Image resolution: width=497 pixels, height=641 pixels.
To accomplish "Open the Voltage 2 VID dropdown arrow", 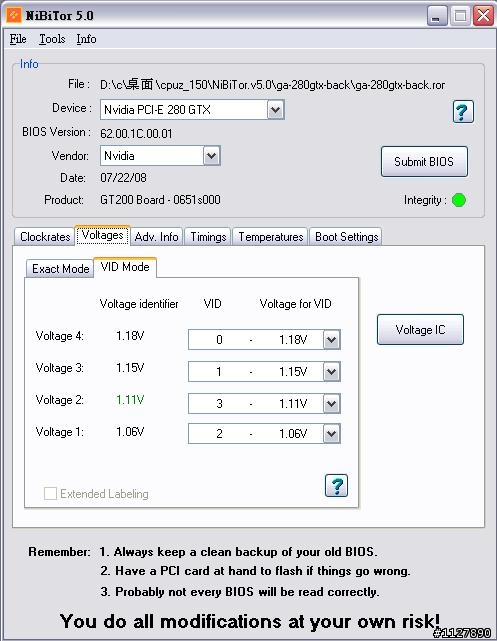I will 331,404.
